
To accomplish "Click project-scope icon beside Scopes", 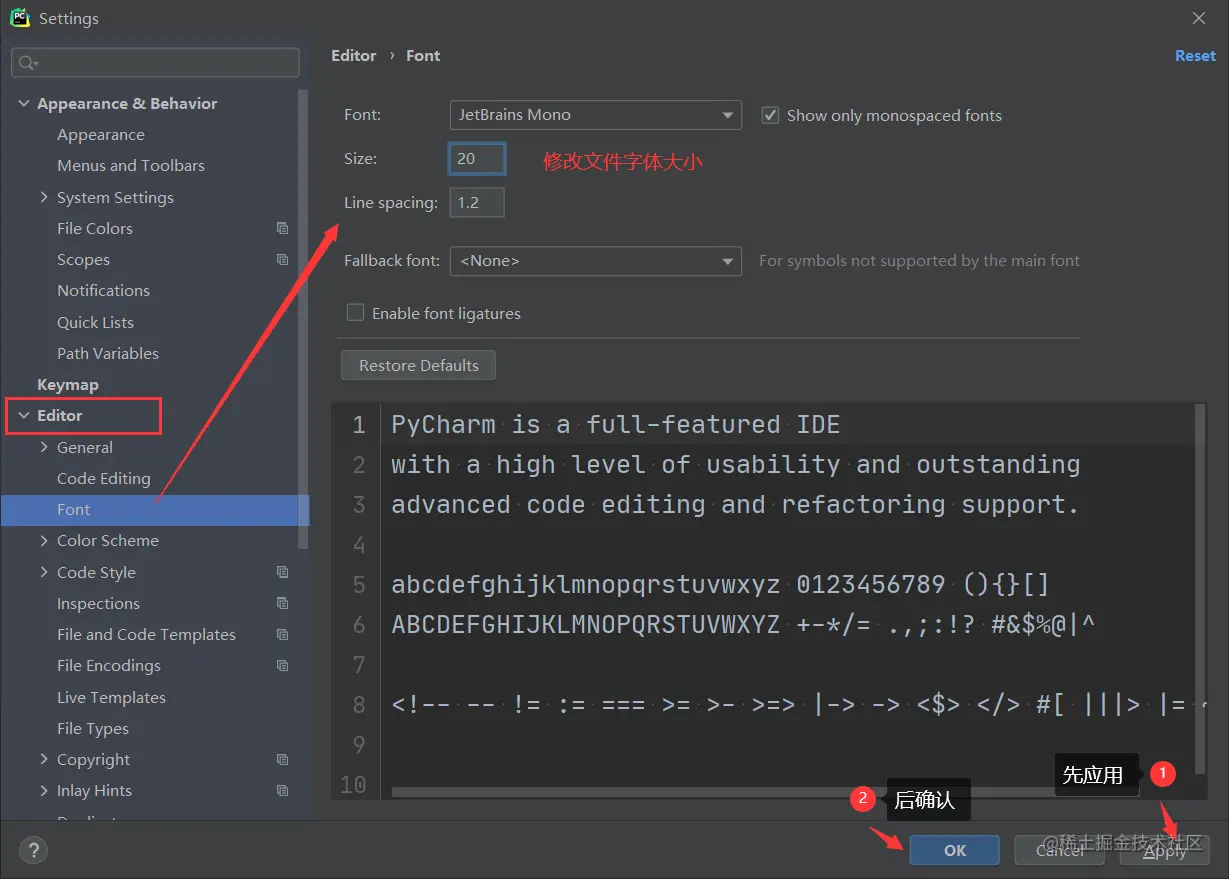I will click(x=282, y=259).
